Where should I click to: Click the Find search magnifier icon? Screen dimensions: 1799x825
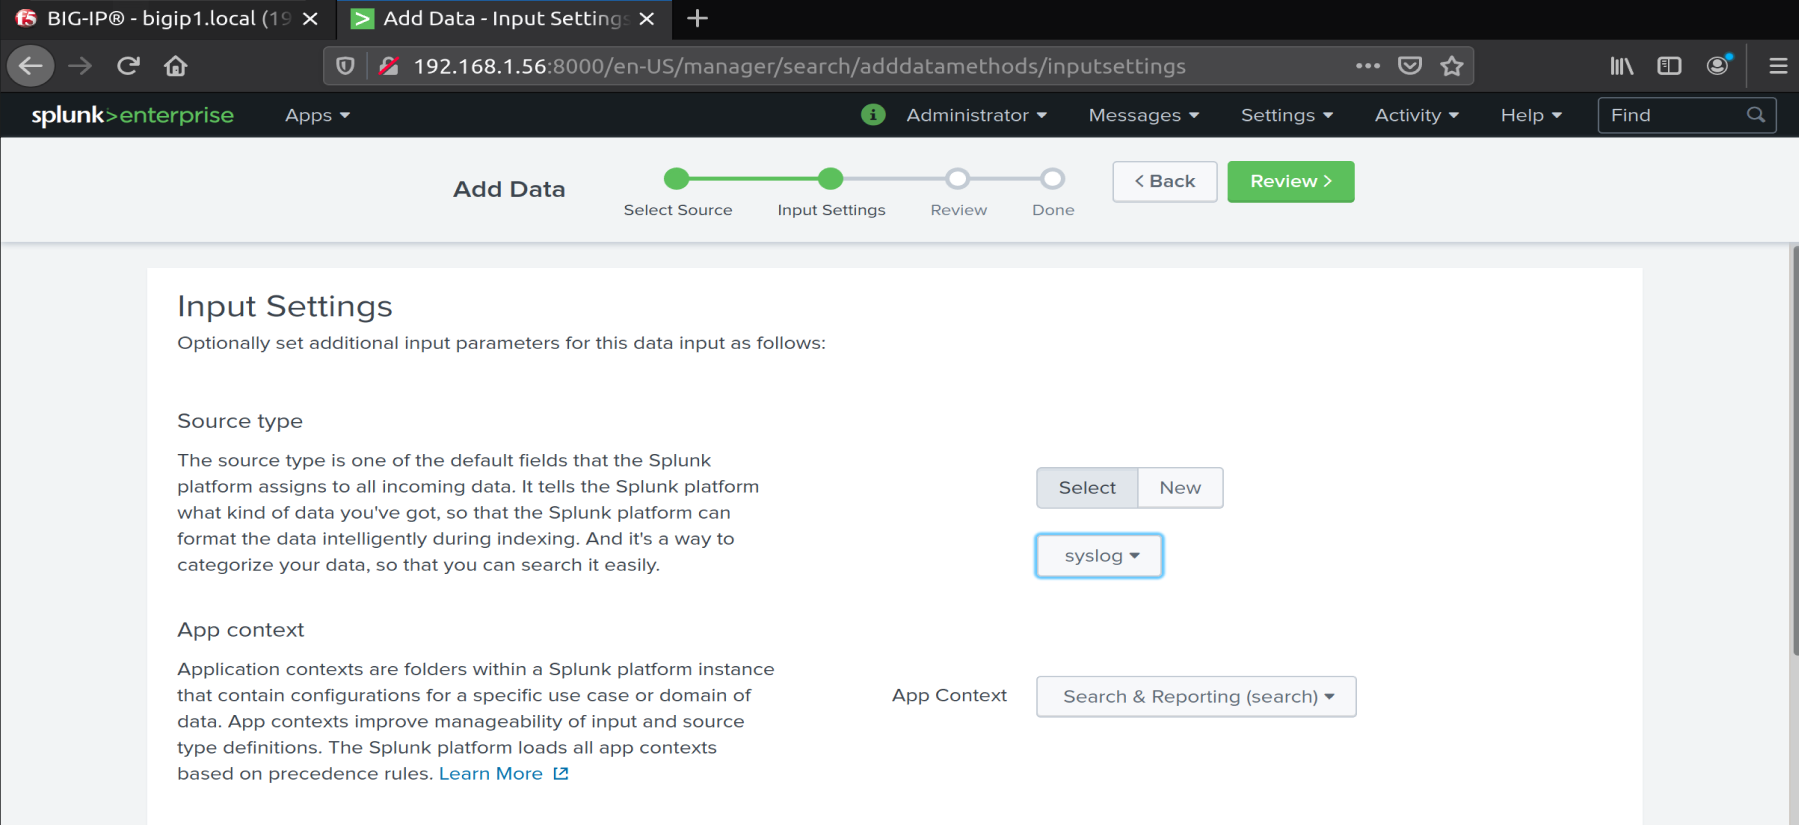[1756, 115]
